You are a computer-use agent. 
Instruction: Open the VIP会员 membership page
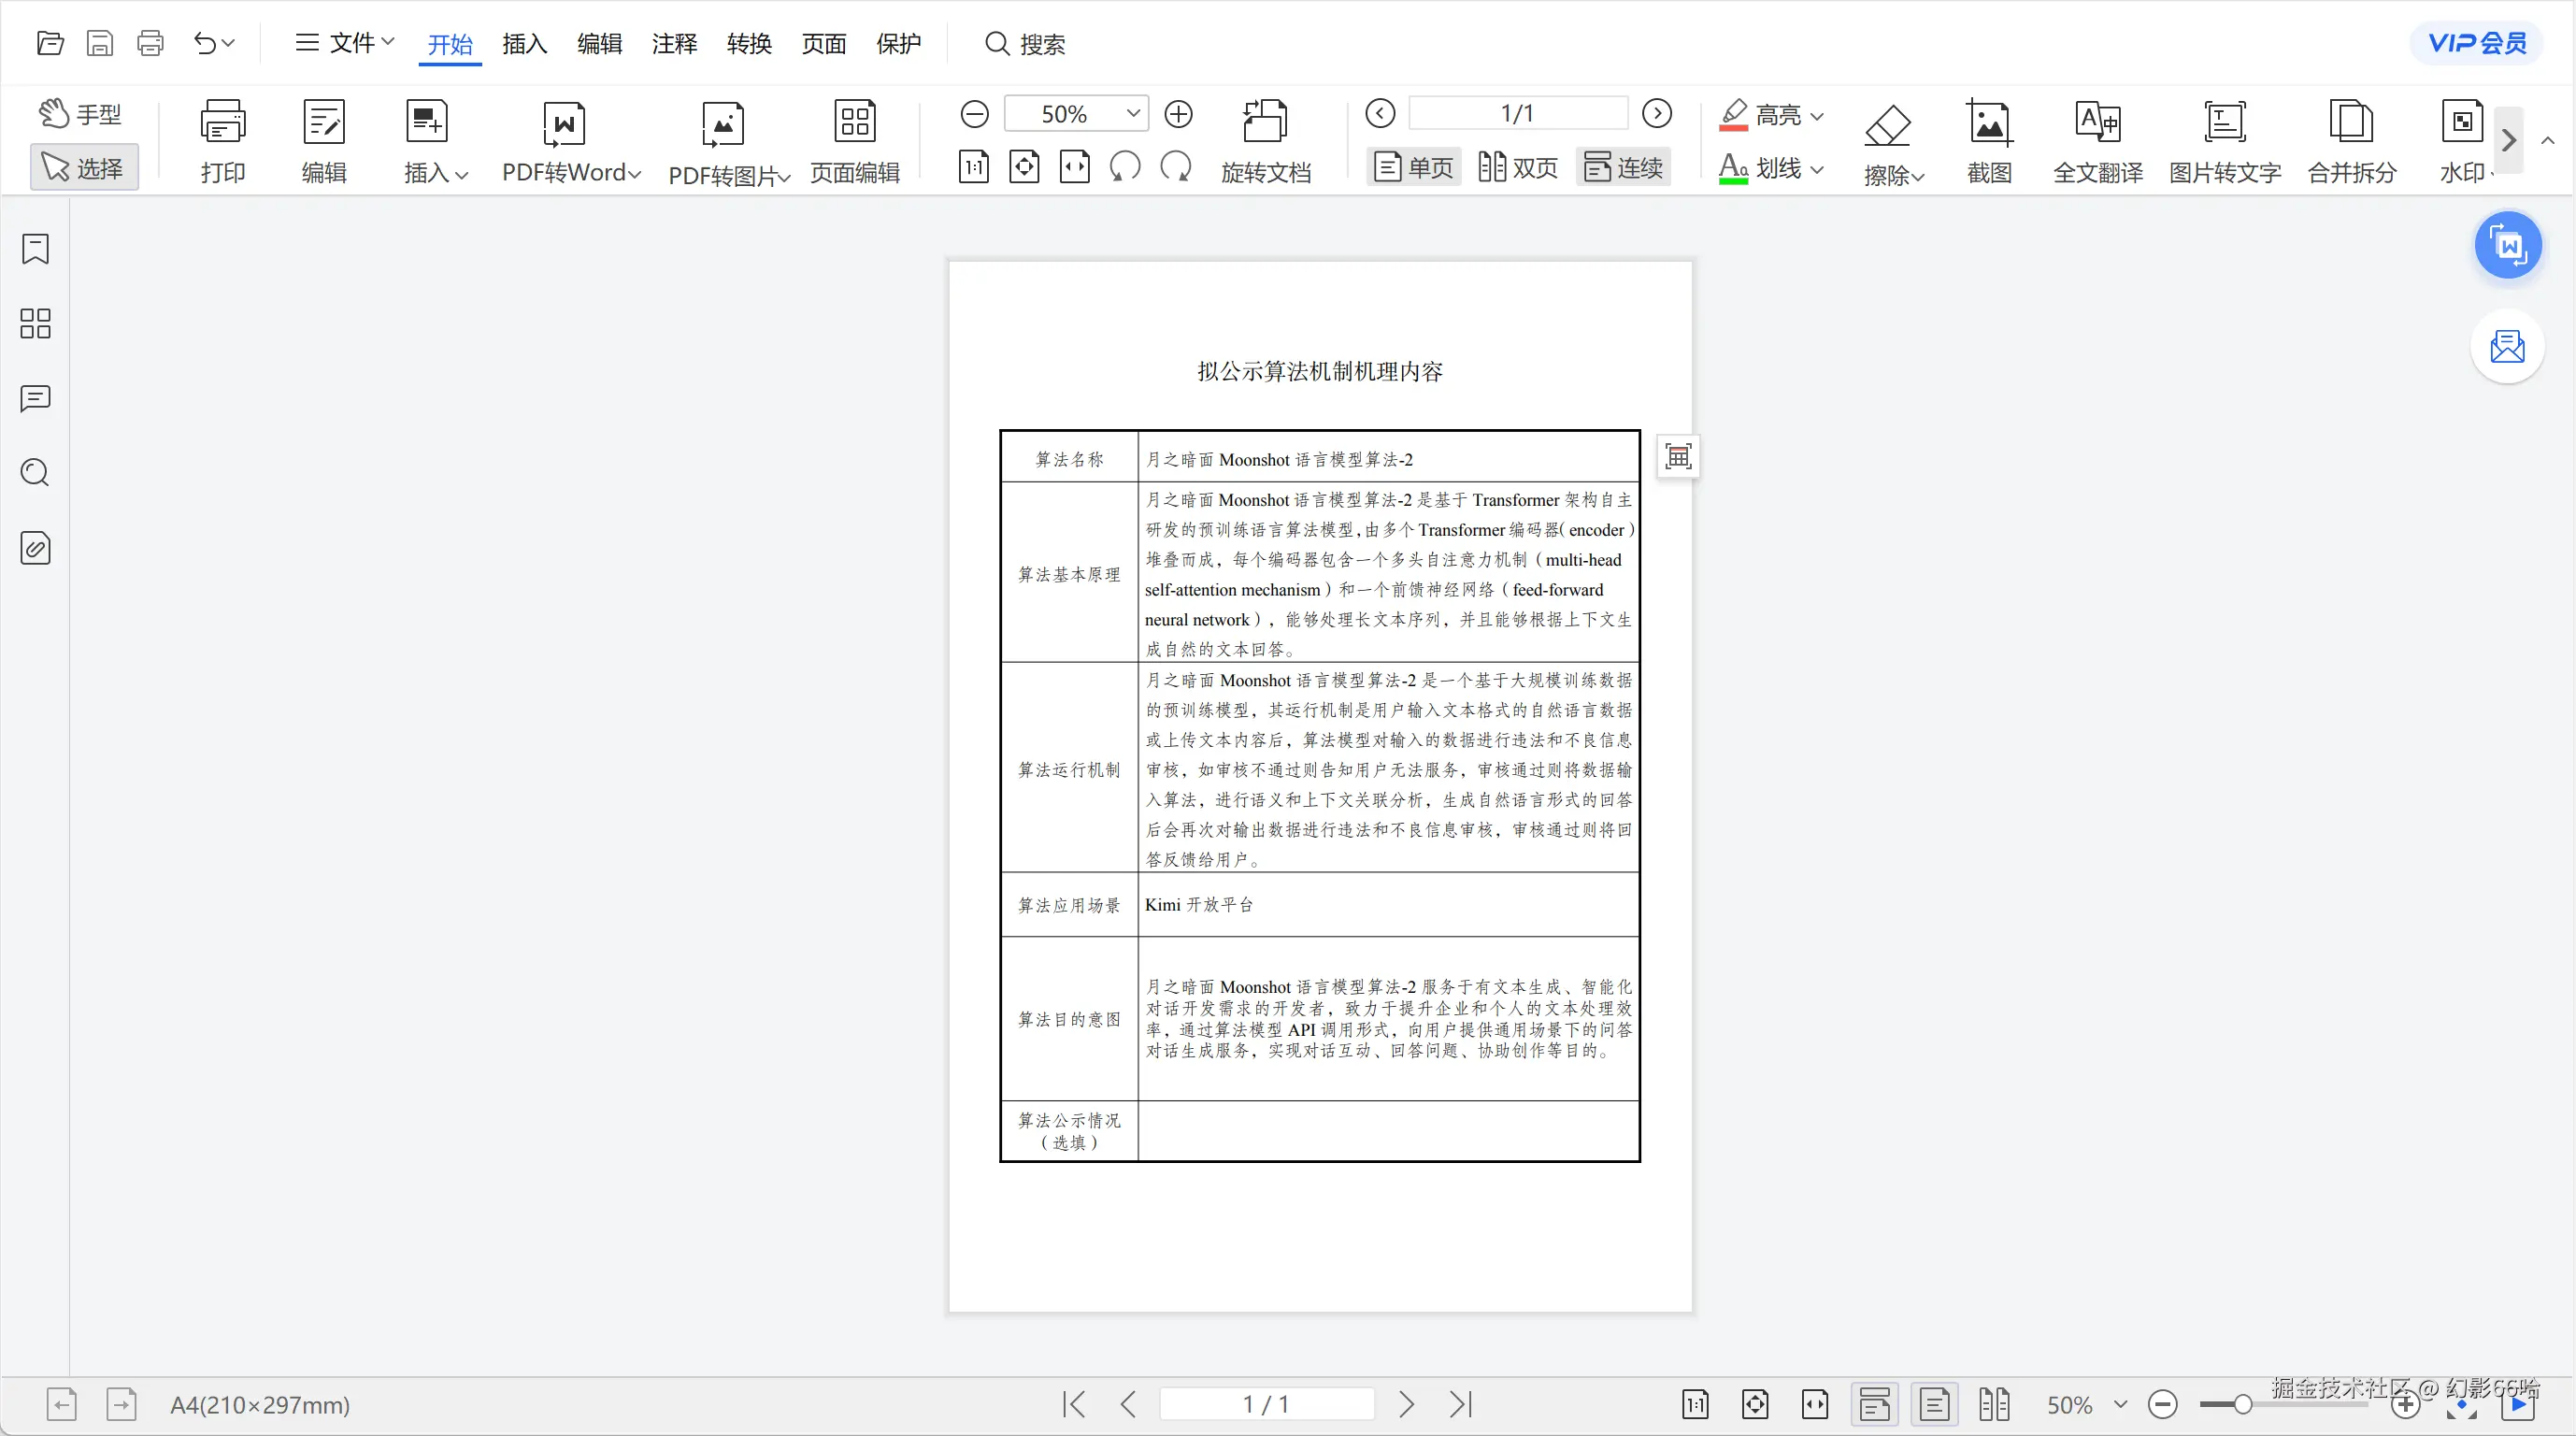pos(2476,43)
